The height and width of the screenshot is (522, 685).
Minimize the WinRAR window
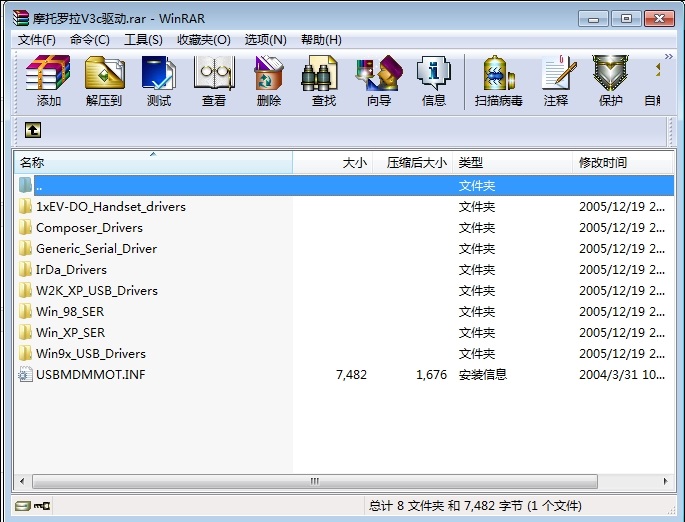(x=593, y=19)
